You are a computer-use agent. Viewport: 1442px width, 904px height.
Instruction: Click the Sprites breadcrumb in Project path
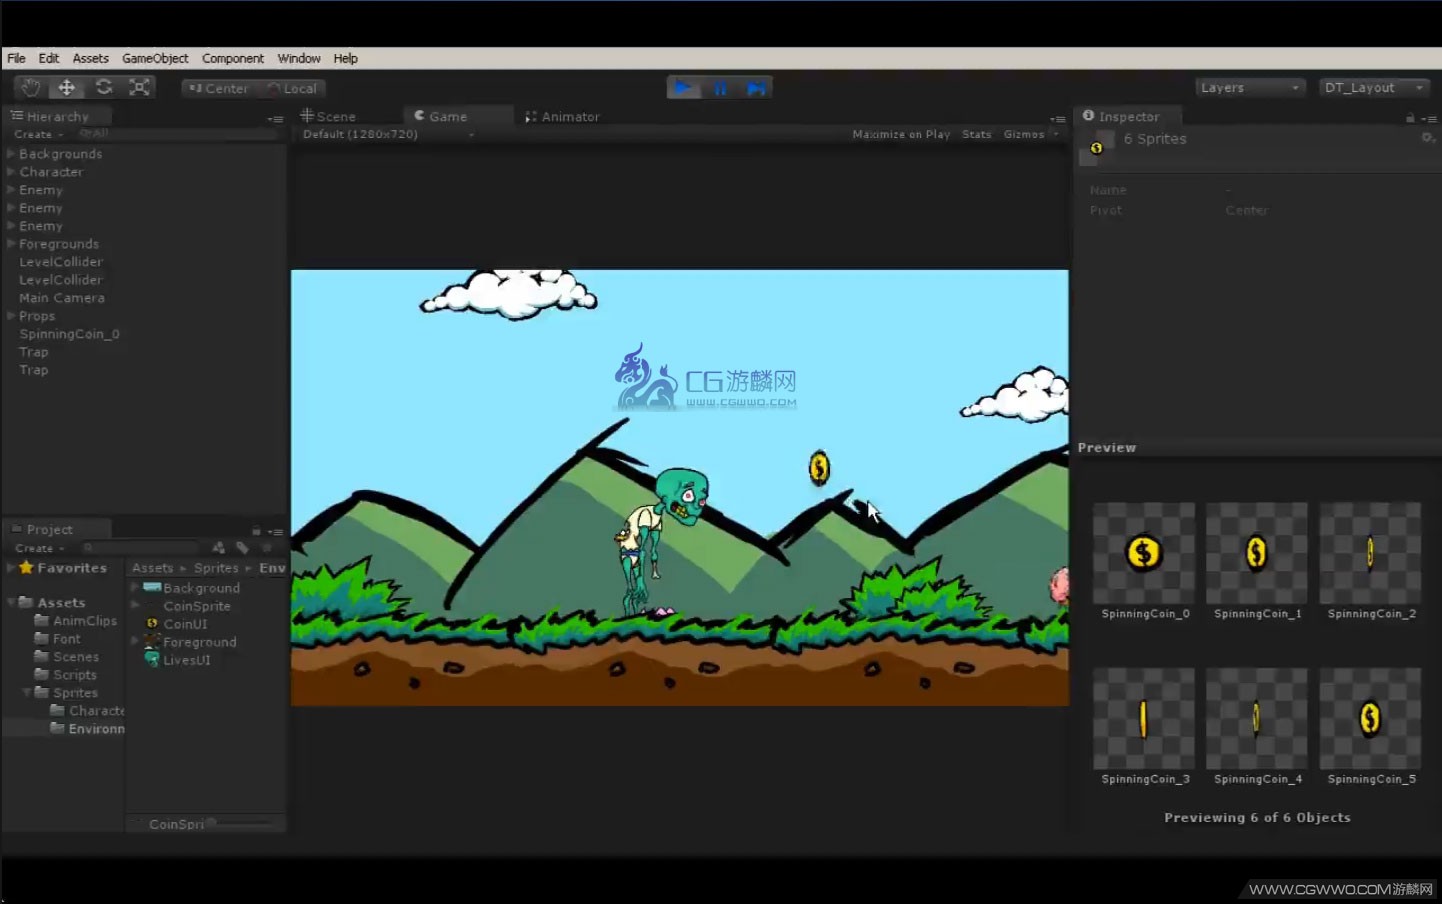pyautogui.click(x=216, y=568)
